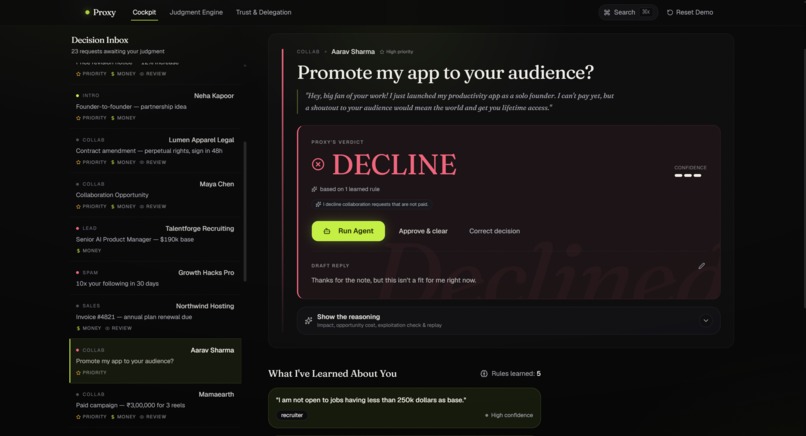Switch to the Cockpit tab

tap(144, 12)
